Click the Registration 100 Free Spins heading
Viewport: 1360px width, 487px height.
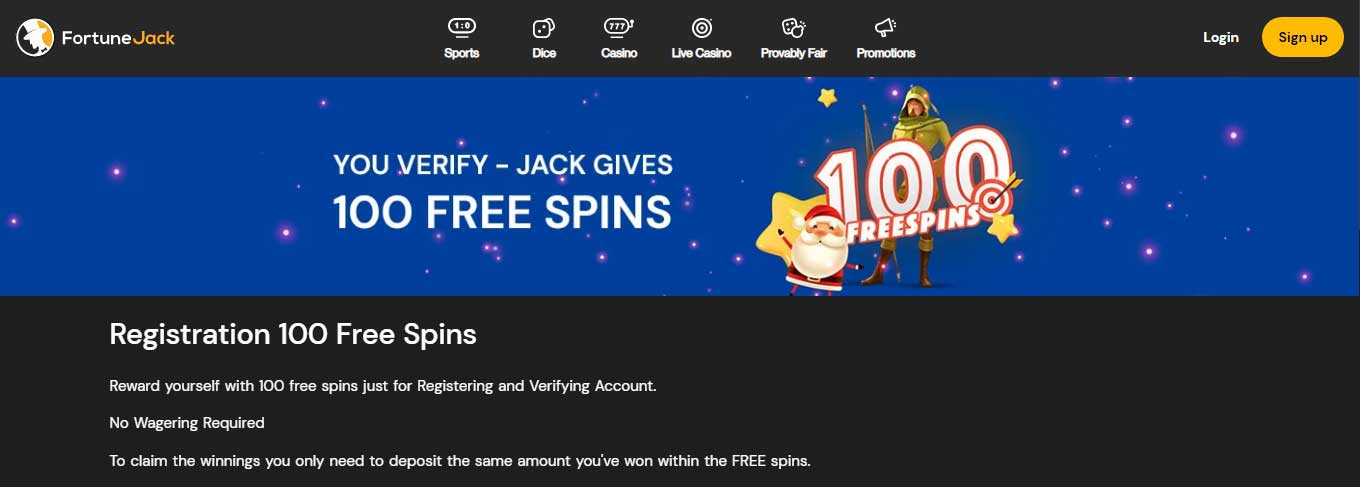293,334
